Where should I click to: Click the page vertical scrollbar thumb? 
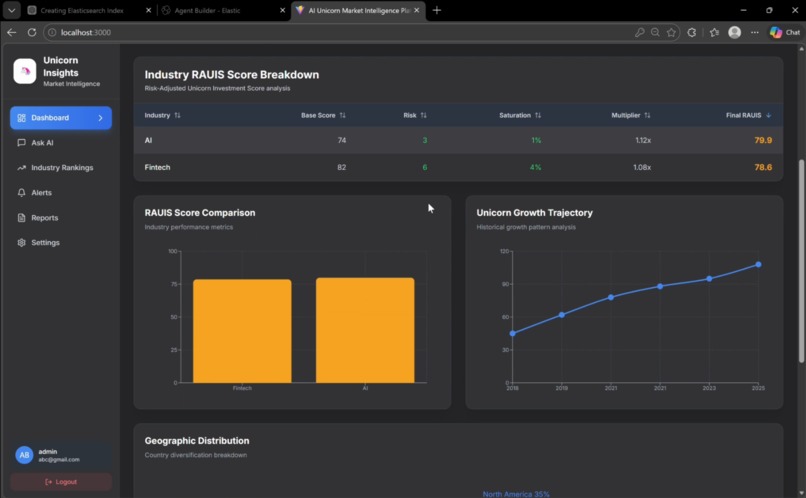tap(801, 261)
